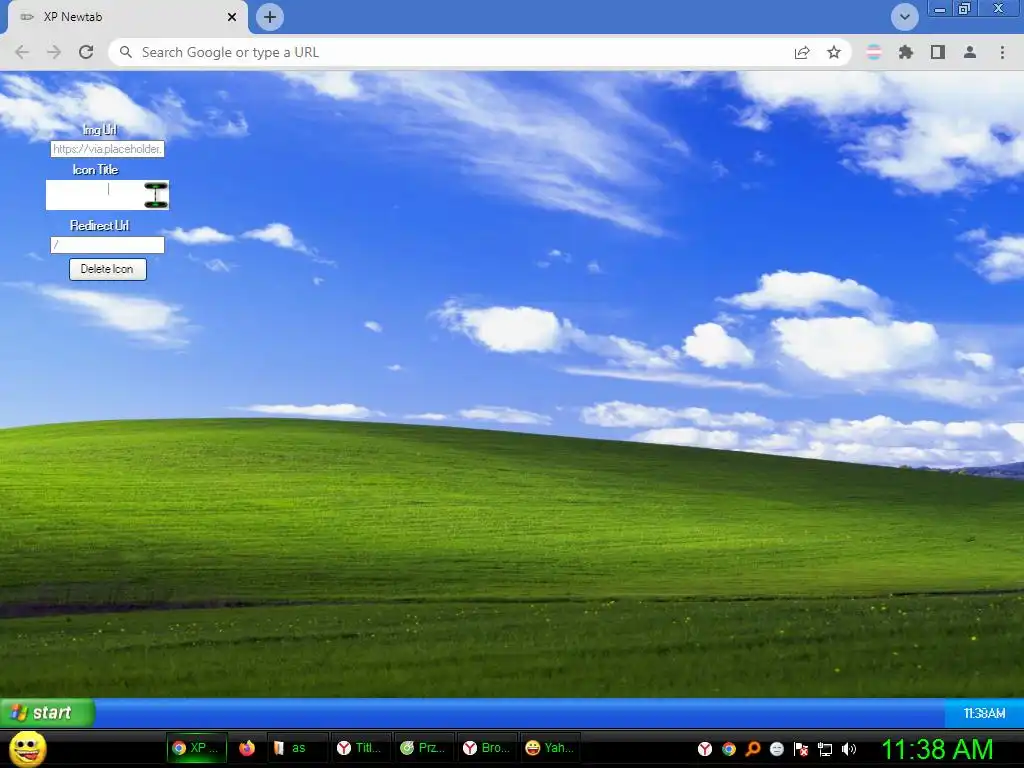The width and height of the screenshot is (1024, 768).
Task: Open the network connection tray icon
Action: (825, 750)
